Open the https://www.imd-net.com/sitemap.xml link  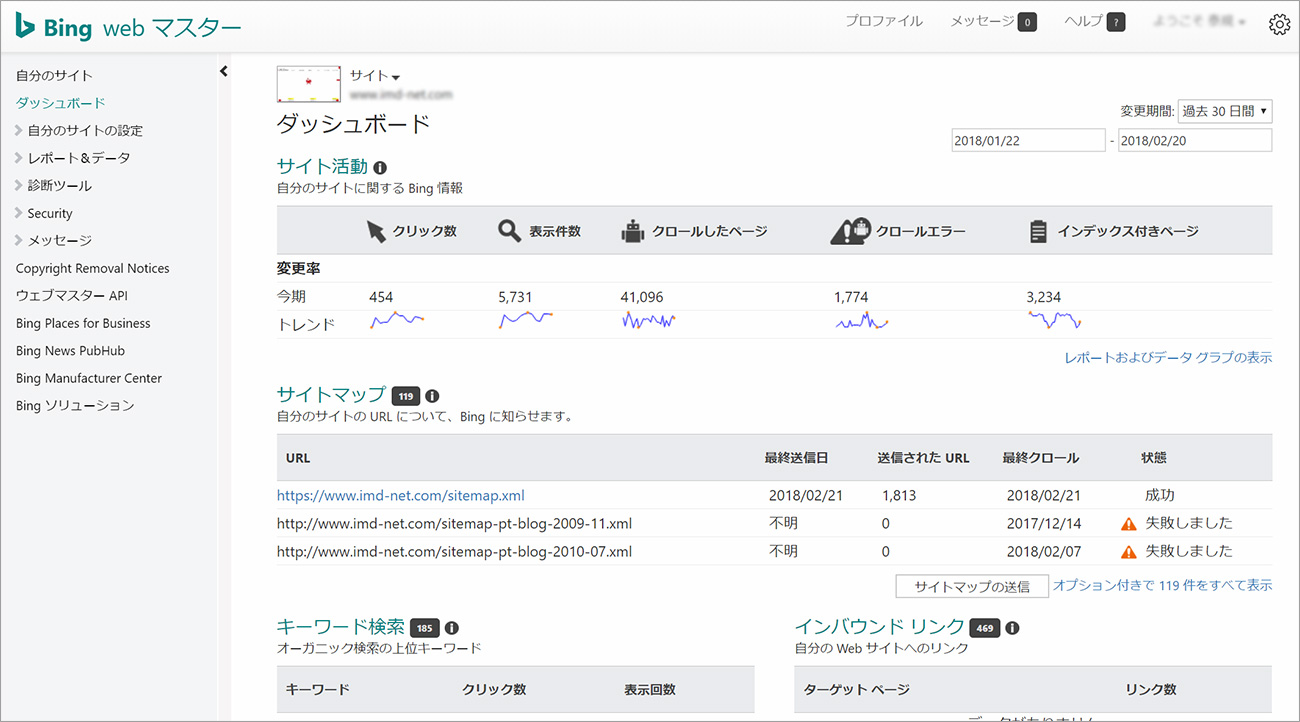(401, 495)
